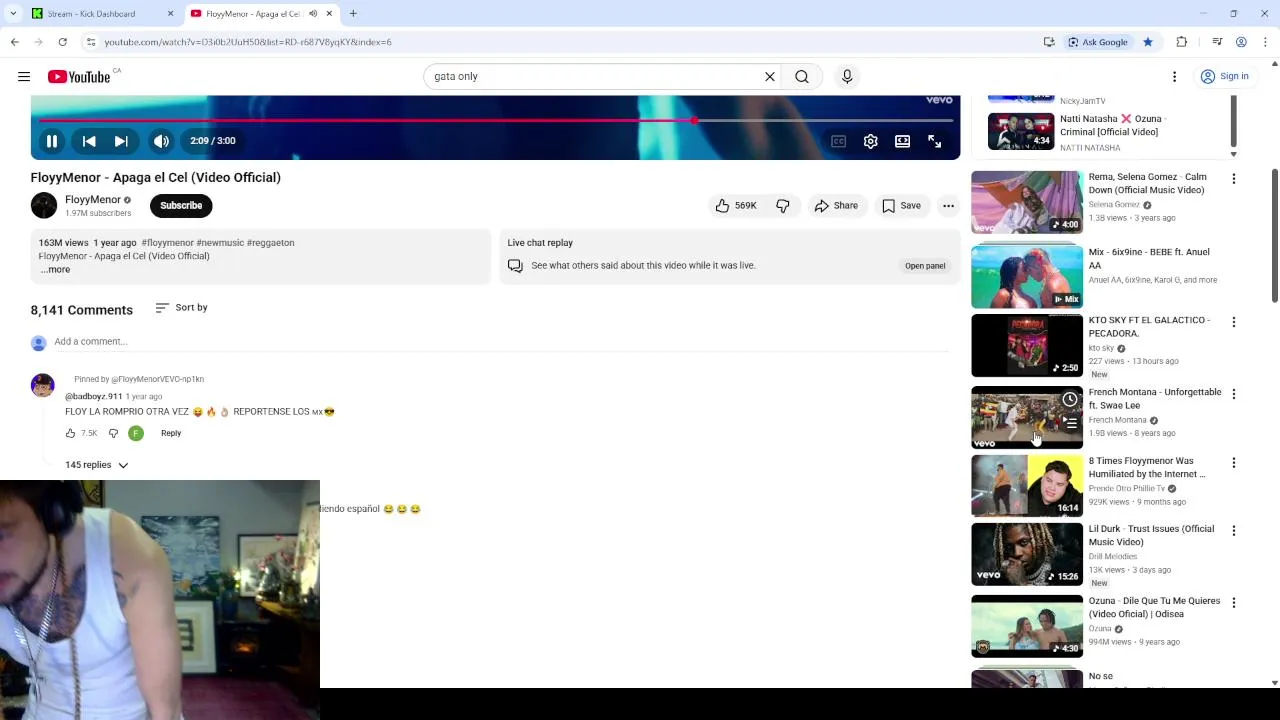Image resolution: width=1280 pixels, height=720 pixels.
Task: Open the @badboyz.911 profile link
Action: tap(93, 396)
